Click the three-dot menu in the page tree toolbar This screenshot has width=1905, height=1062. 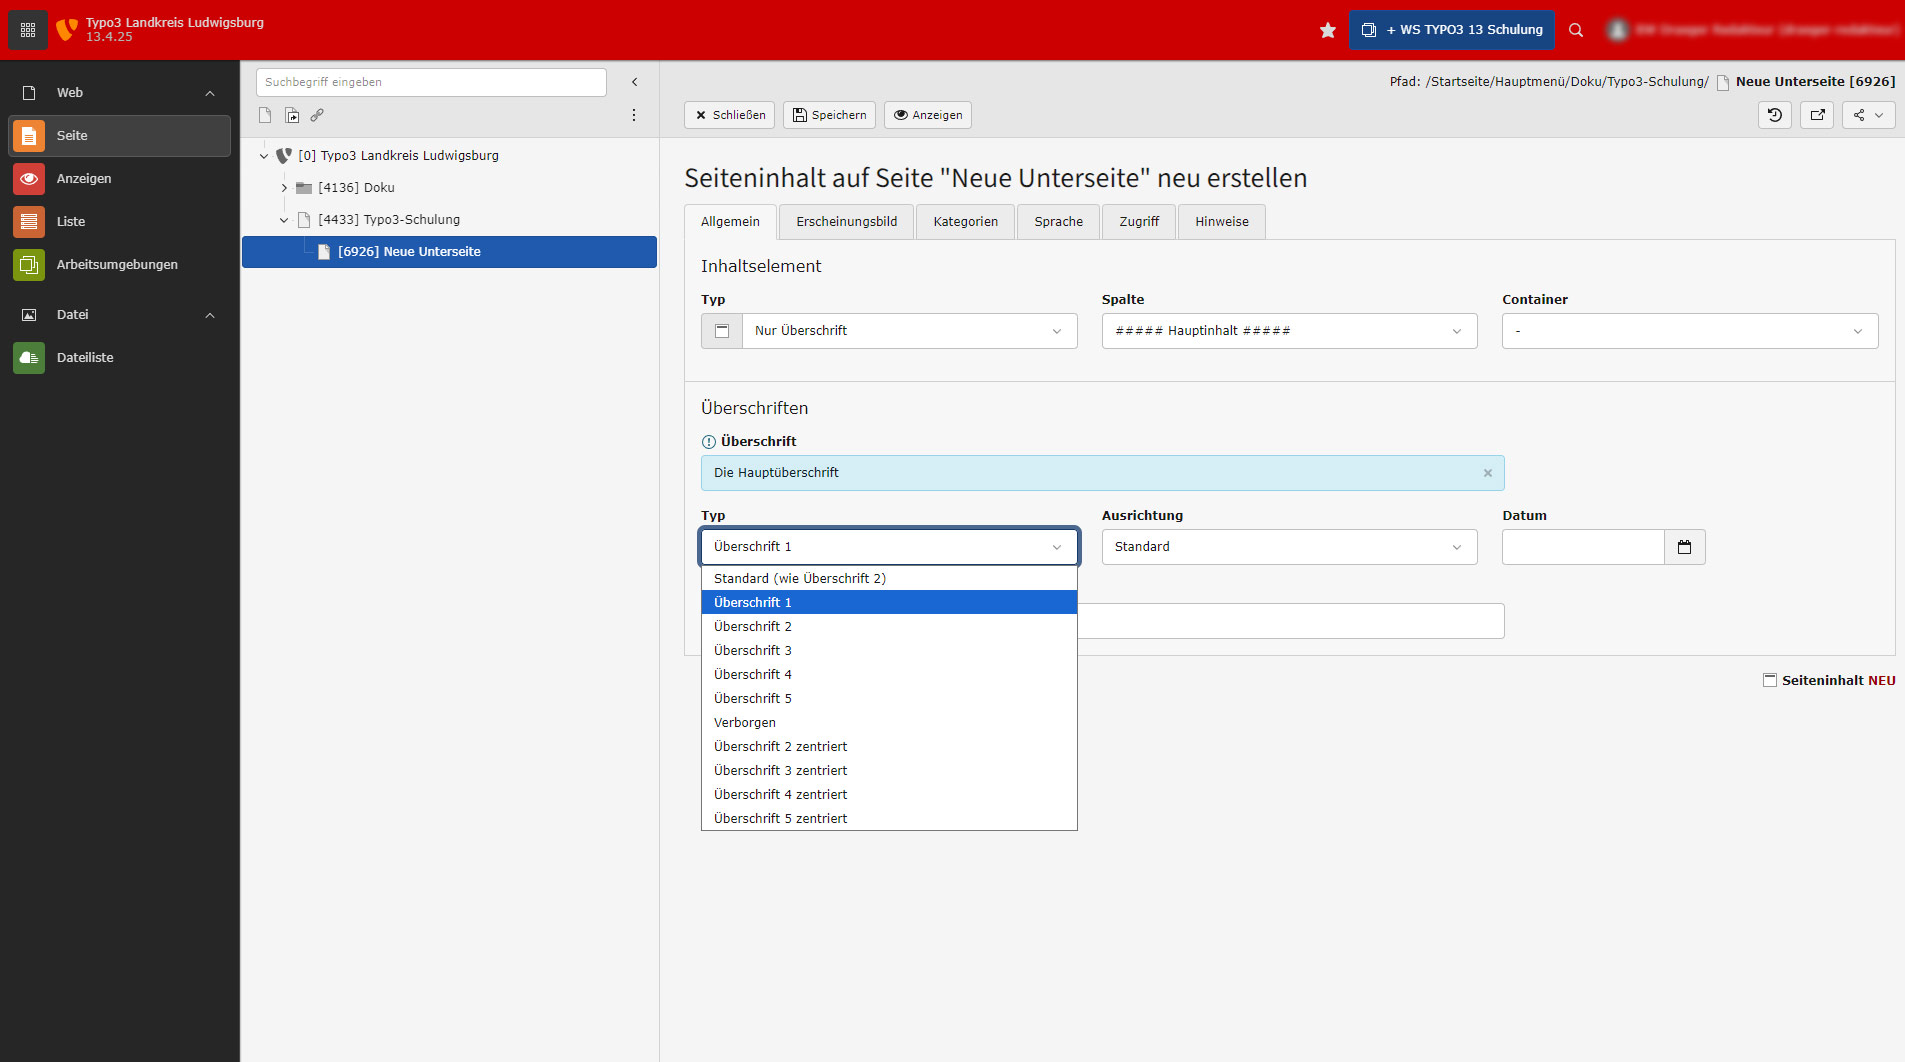(633, 116)
